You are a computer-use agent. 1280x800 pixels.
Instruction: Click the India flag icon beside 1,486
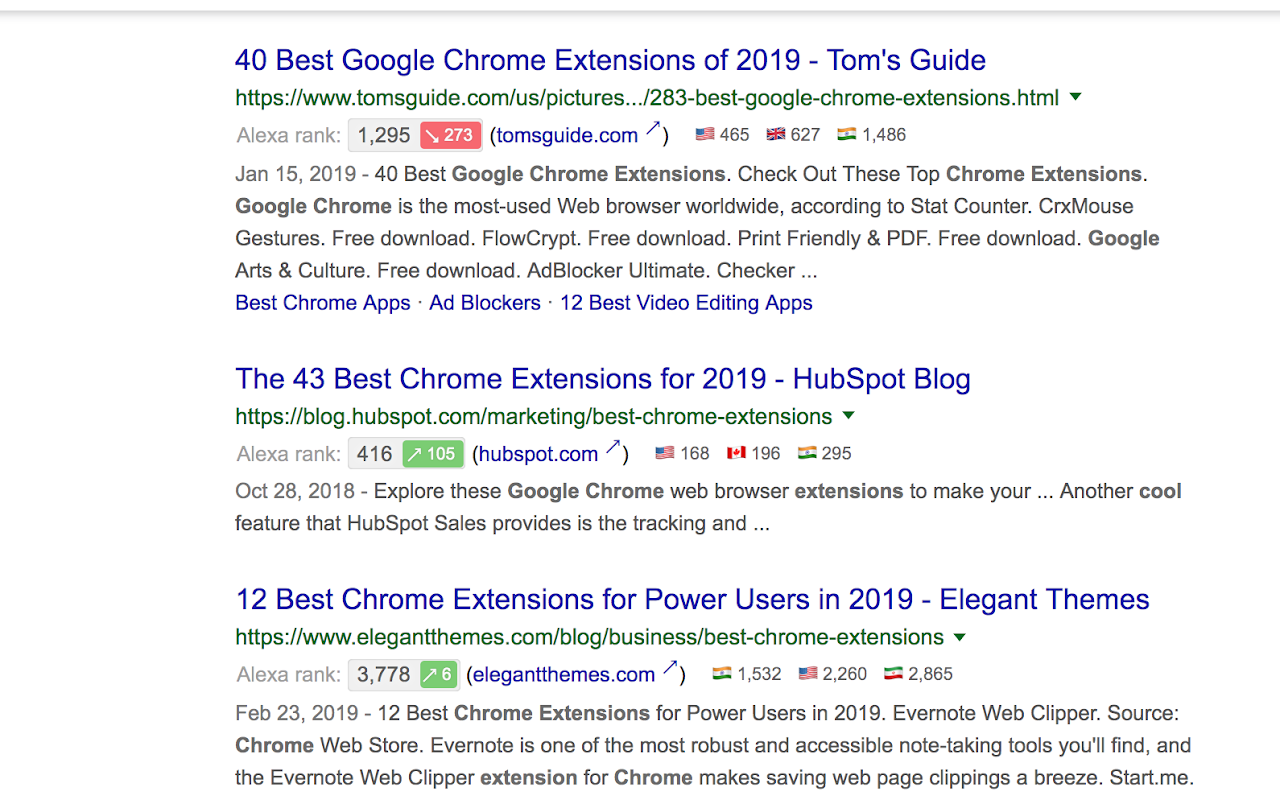click(x=847, y=134)
